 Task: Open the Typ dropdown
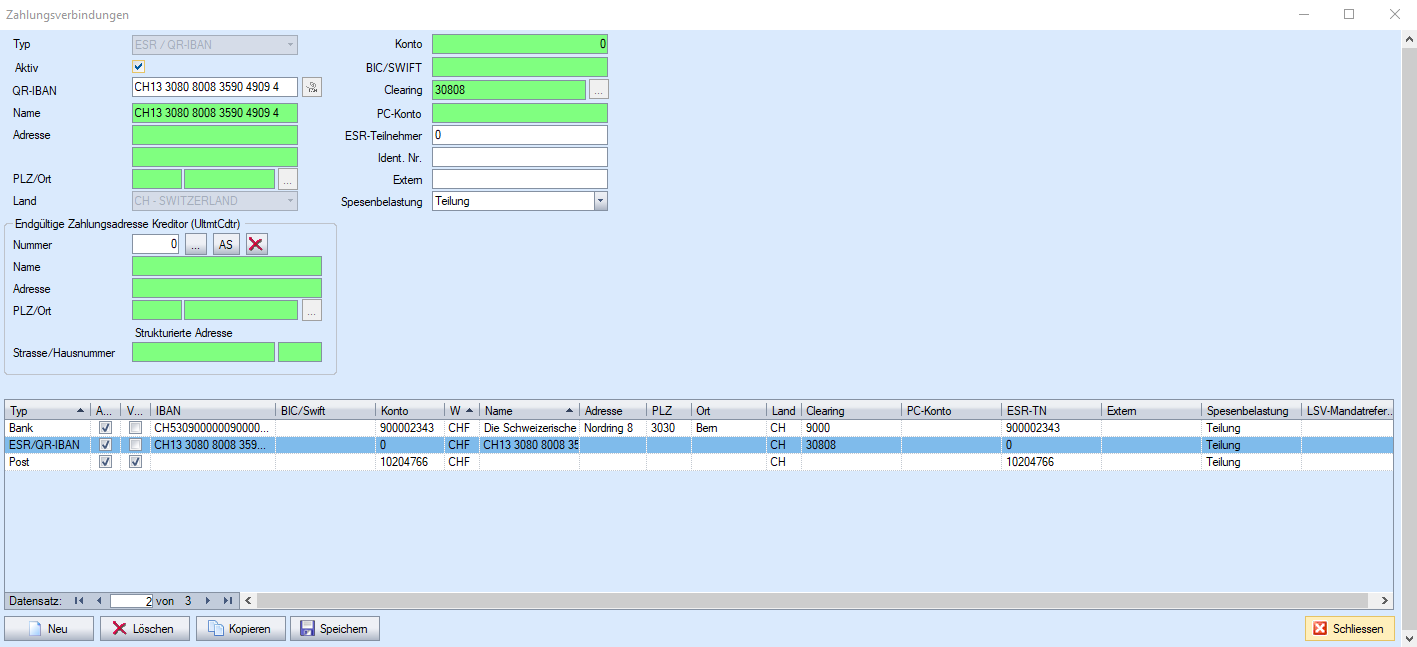pyautogui.click(x=290, y=45)
